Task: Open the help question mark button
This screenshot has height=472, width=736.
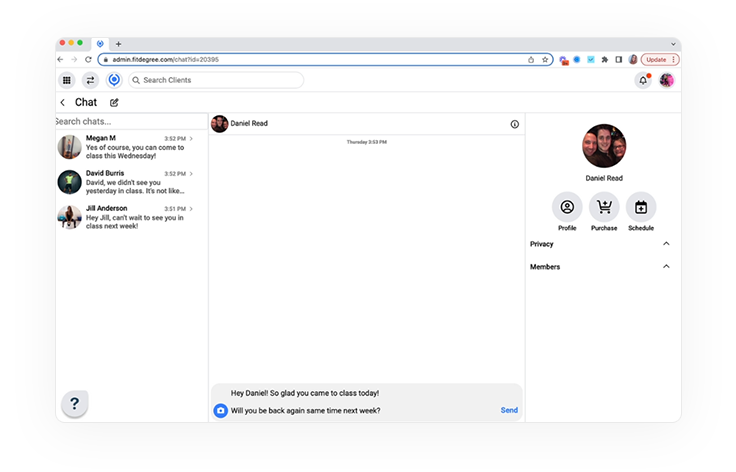Action: pos(75,403)
